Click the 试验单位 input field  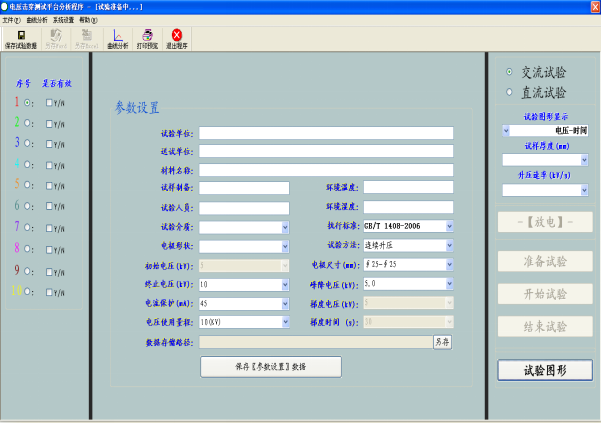click(325, 133)
